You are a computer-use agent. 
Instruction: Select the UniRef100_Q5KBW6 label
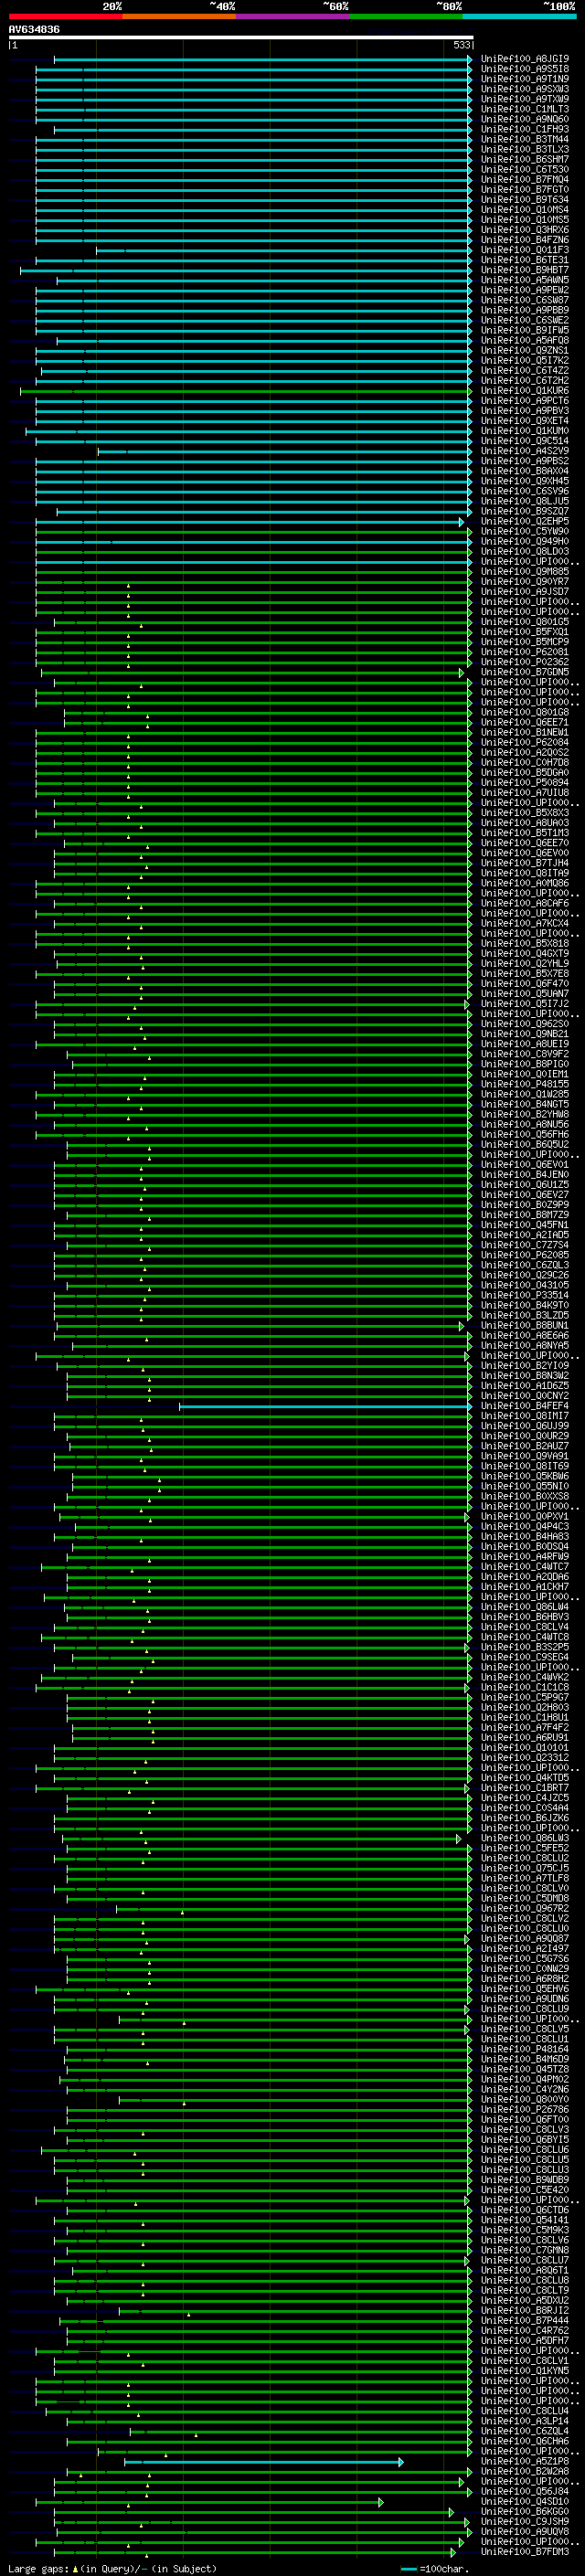click(x=525, y=1476)
